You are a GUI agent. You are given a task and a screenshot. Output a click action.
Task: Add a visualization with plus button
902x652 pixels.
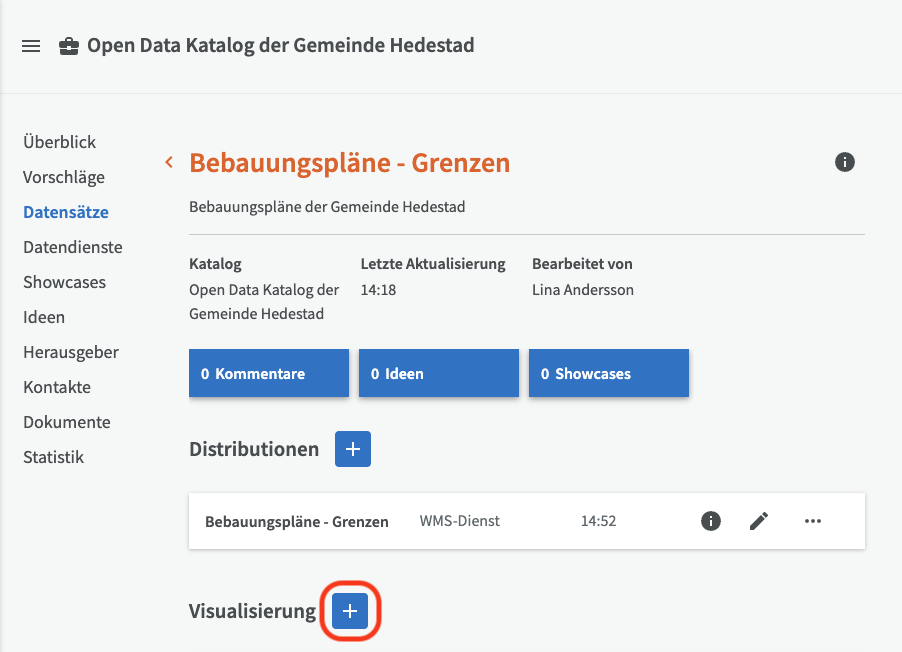point(349,611)
